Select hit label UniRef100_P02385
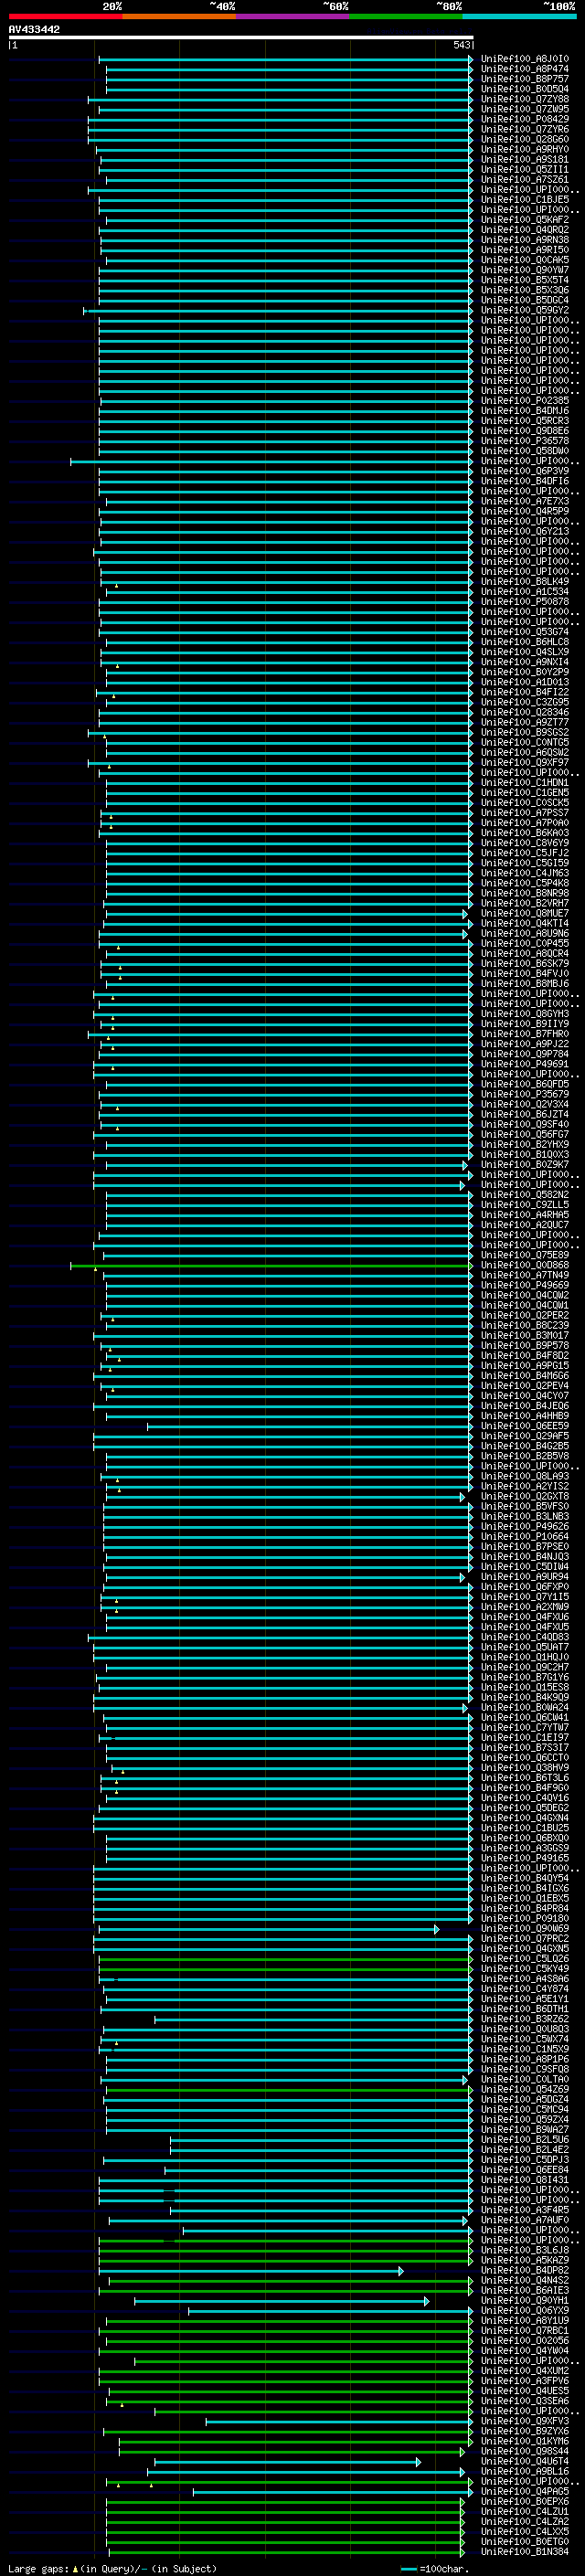 [x=524, y=401]
